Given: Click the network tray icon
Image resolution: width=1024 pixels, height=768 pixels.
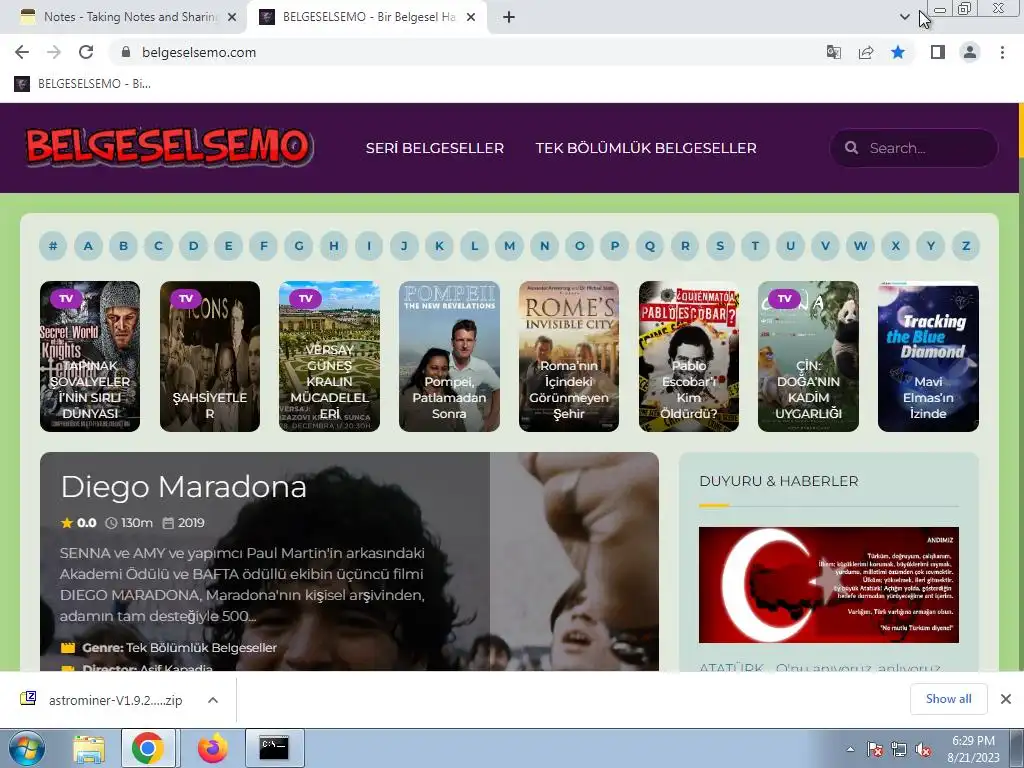Looking at the screenshot, I should (899, 750).
